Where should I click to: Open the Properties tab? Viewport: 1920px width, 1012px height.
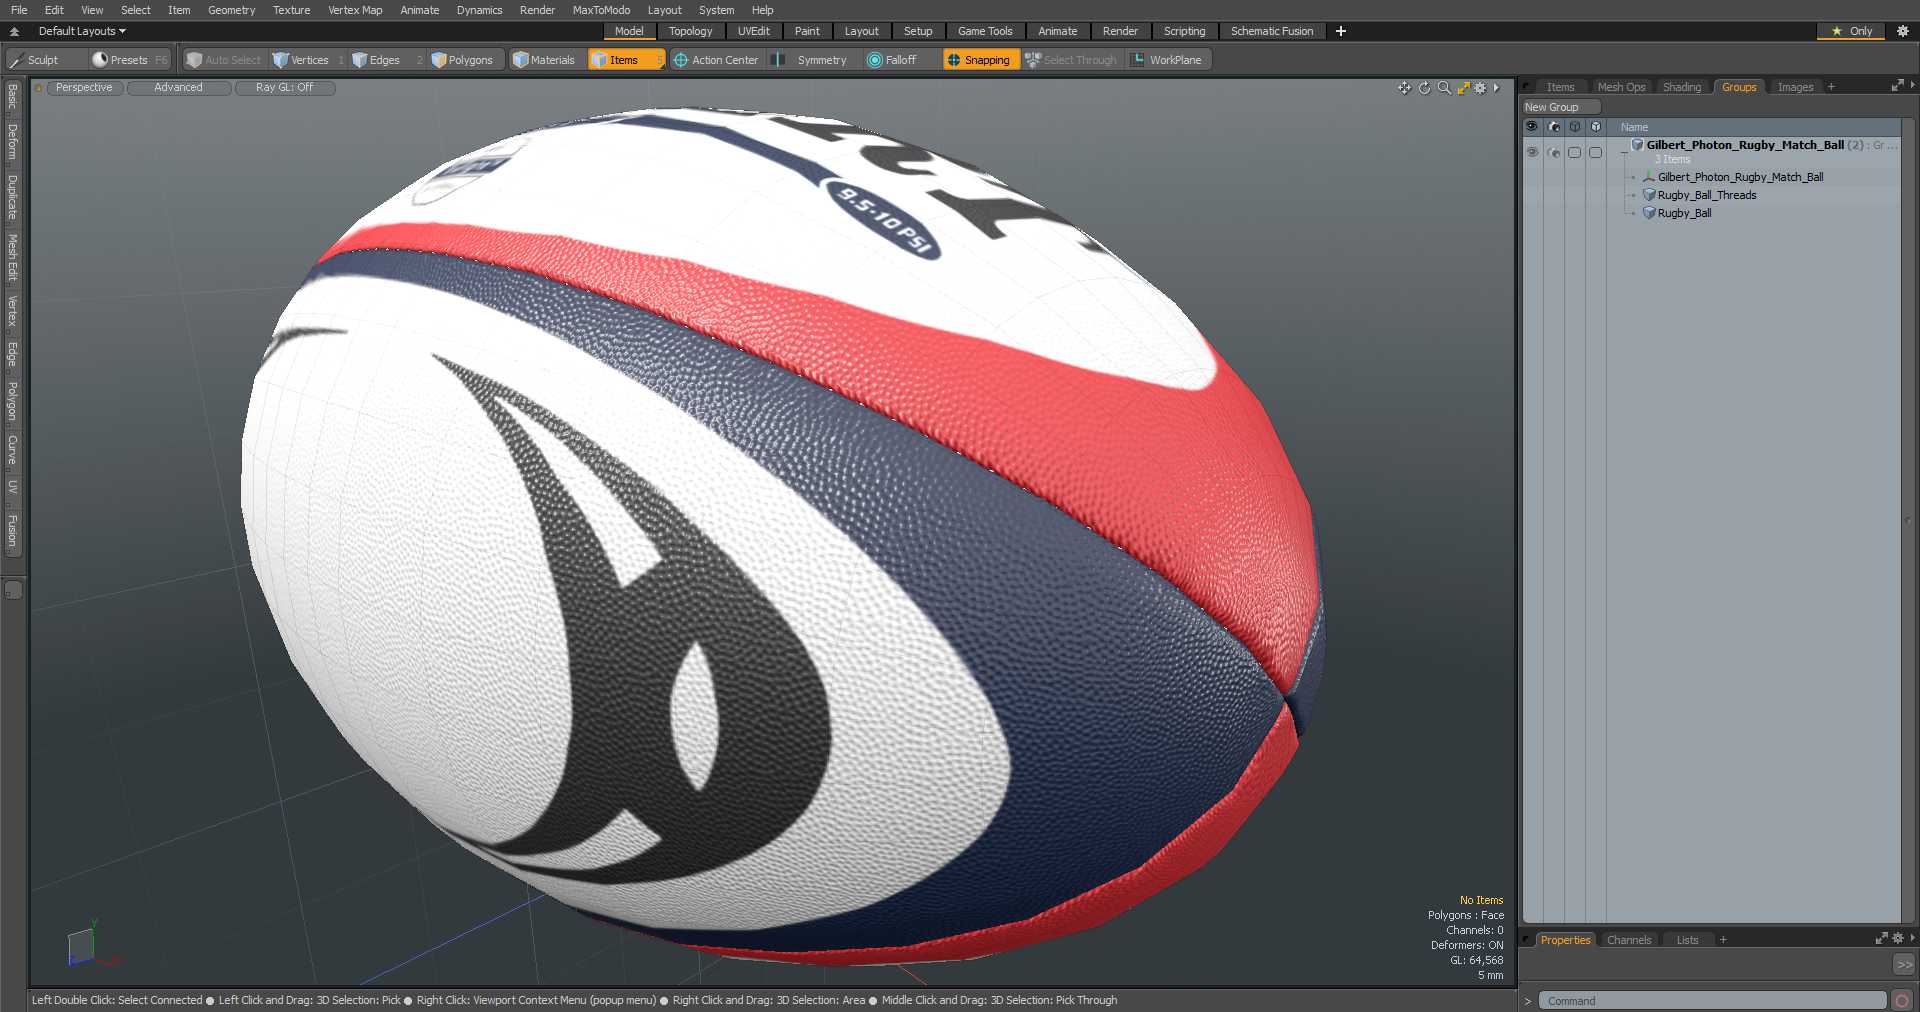1565,940
